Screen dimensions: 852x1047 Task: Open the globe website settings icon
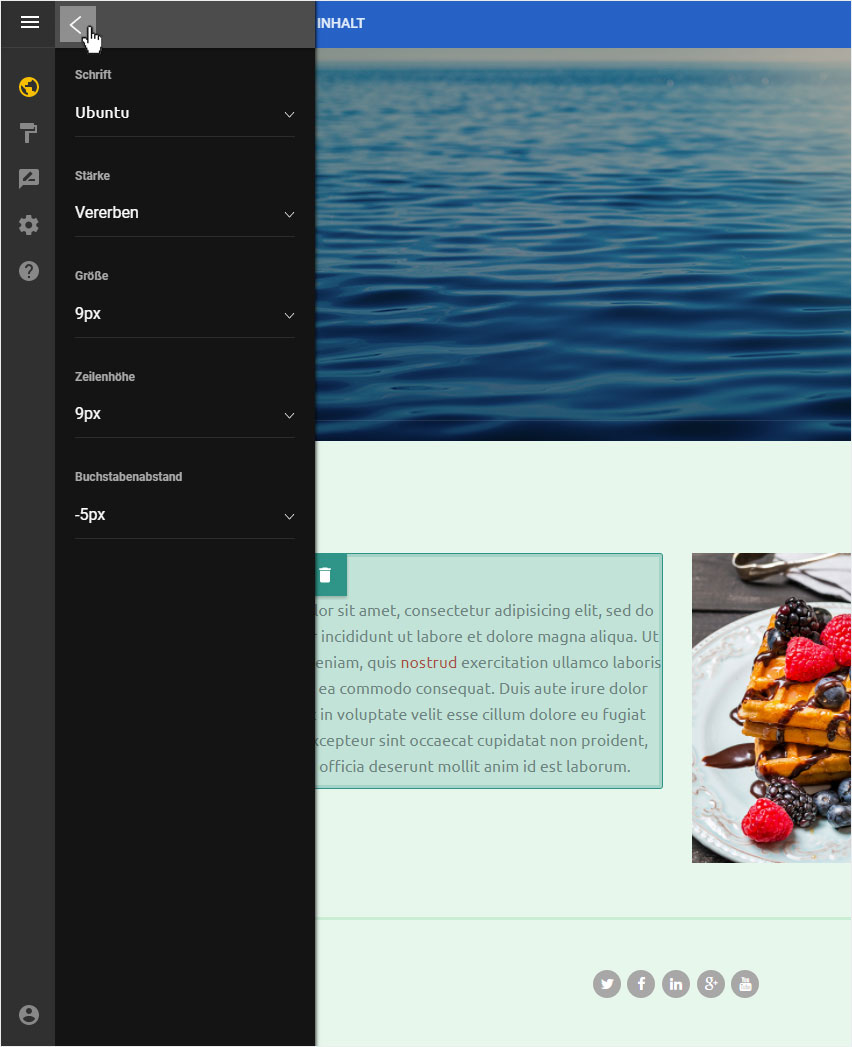pos(29,87)
